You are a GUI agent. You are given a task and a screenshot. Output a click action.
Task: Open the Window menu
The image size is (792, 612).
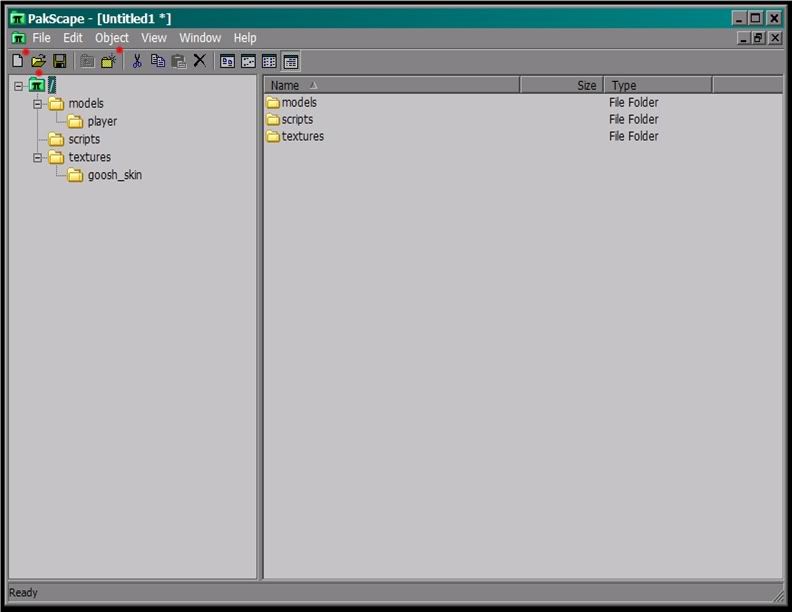200,38
